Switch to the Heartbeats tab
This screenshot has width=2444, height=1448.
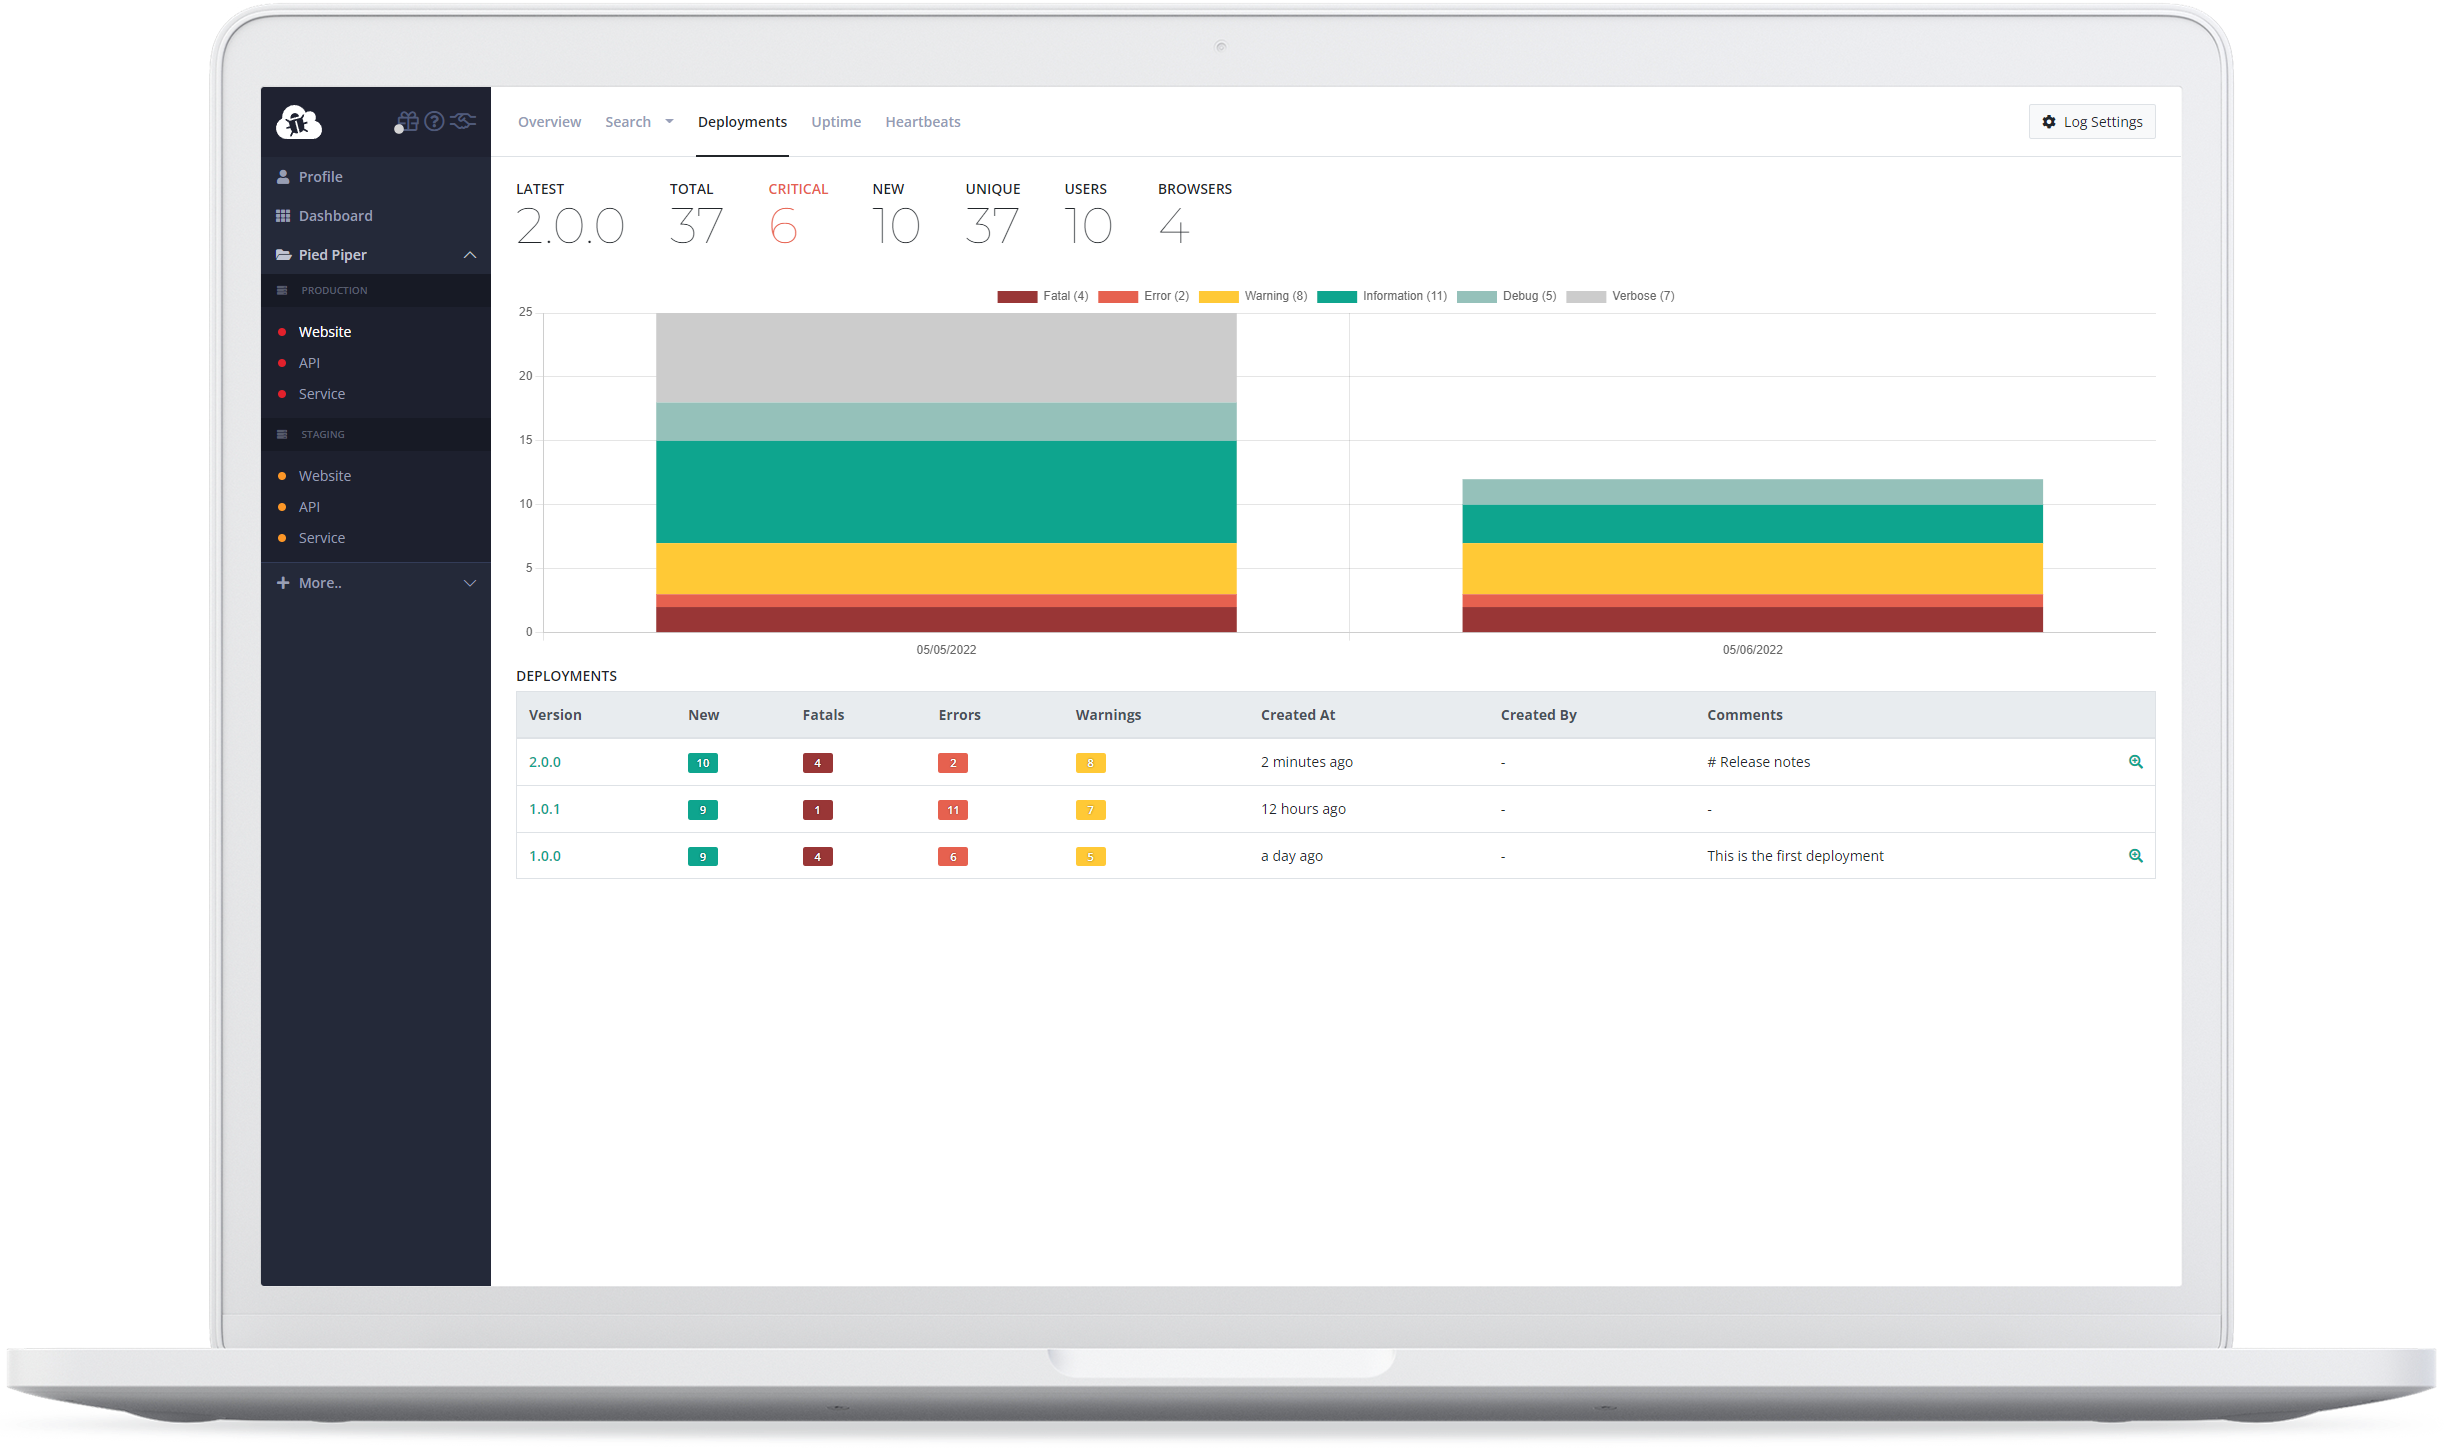click(x=922, y=121)
